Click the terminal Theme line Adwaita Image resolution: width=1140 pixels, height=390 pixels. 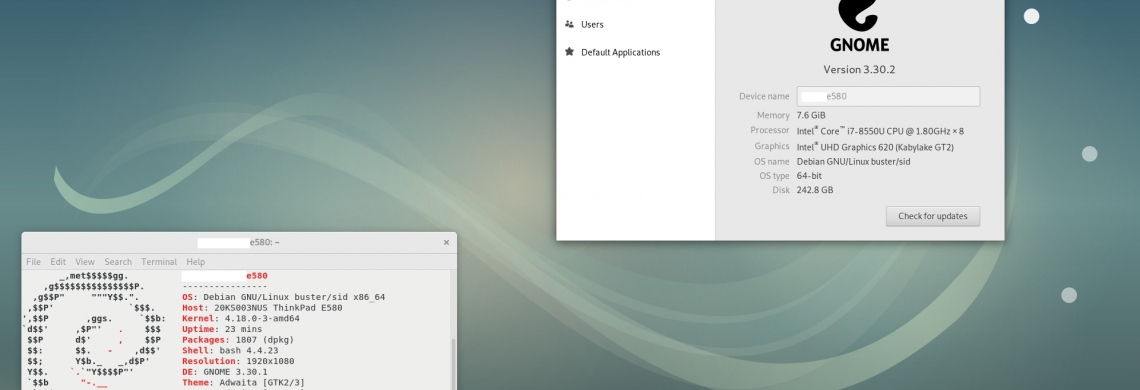tap(243, 383)
